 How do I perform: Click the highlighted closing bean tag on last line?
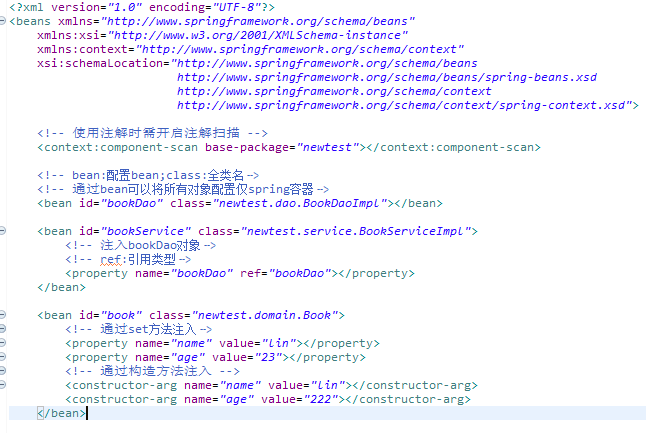tap(62, 413)
